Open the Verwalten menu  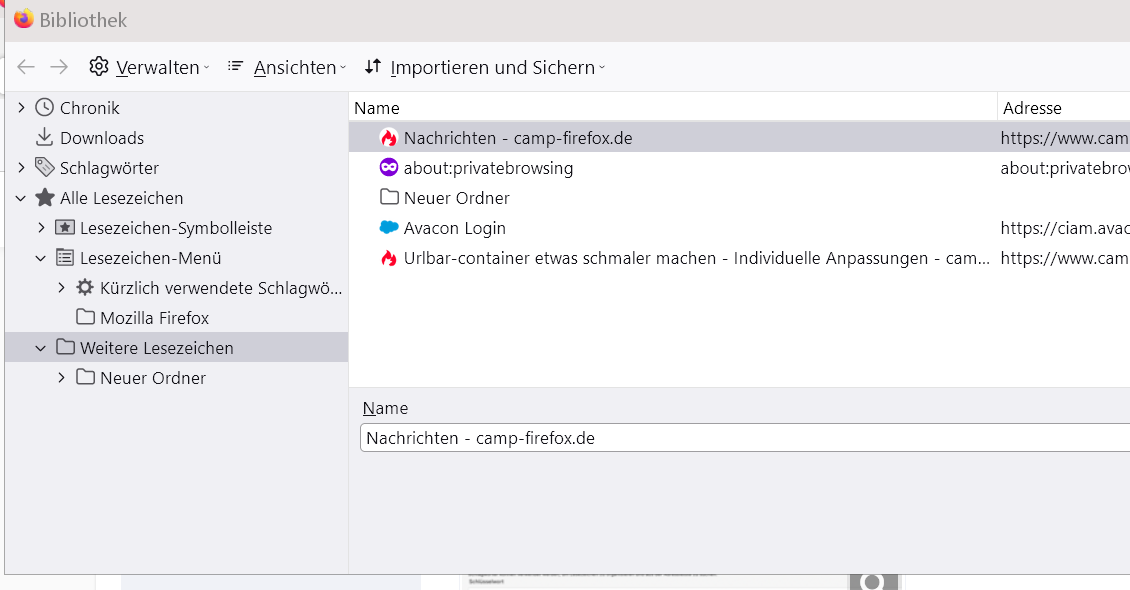pyautogui.click(x=149, y=68)
